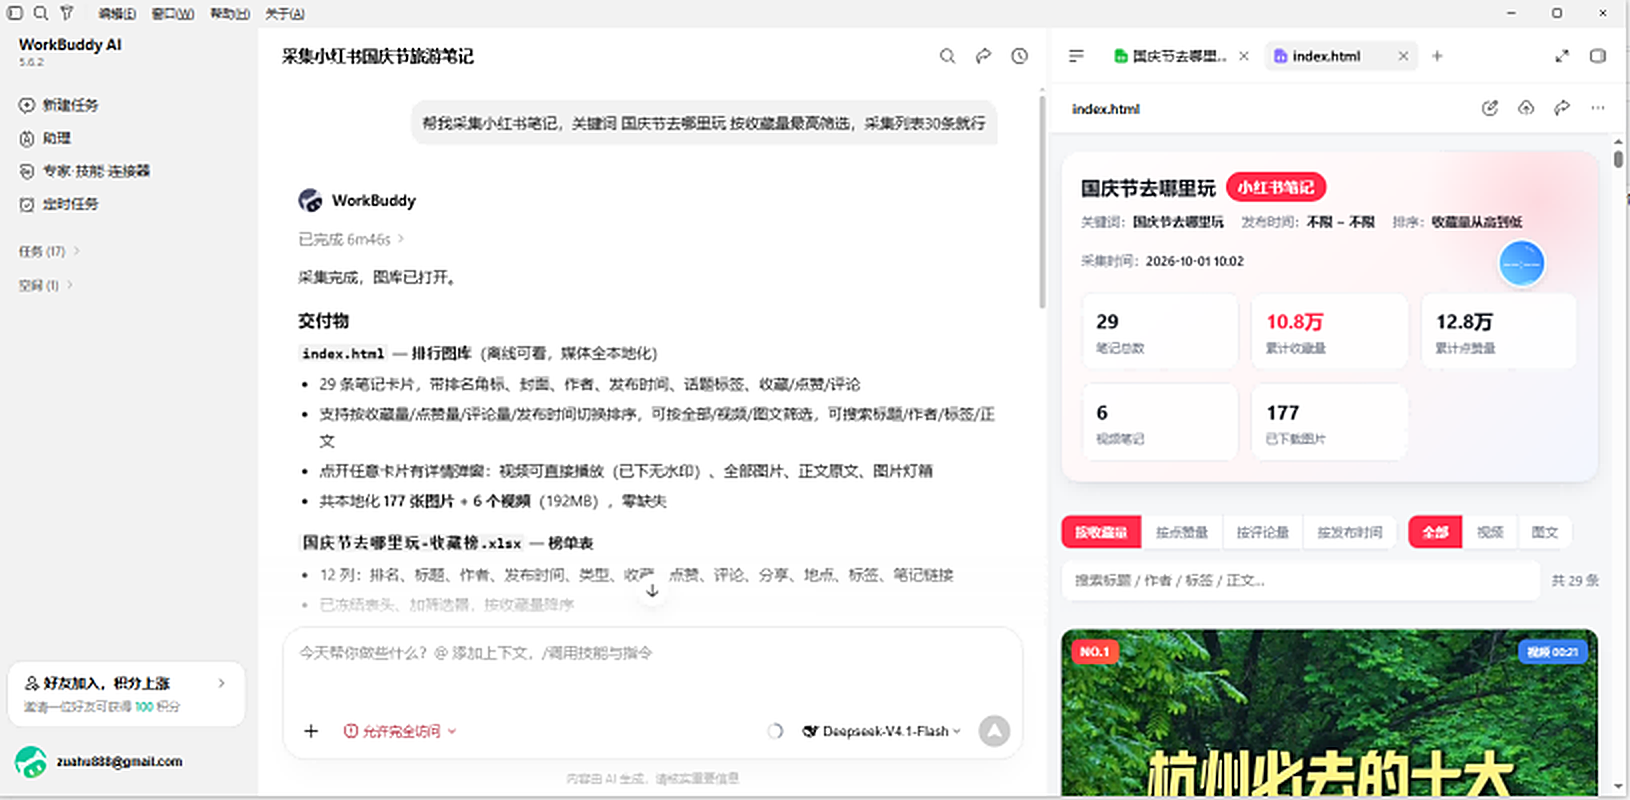Sort notes by 按点赞量

pyautogui.click(x=1182, y=532)
